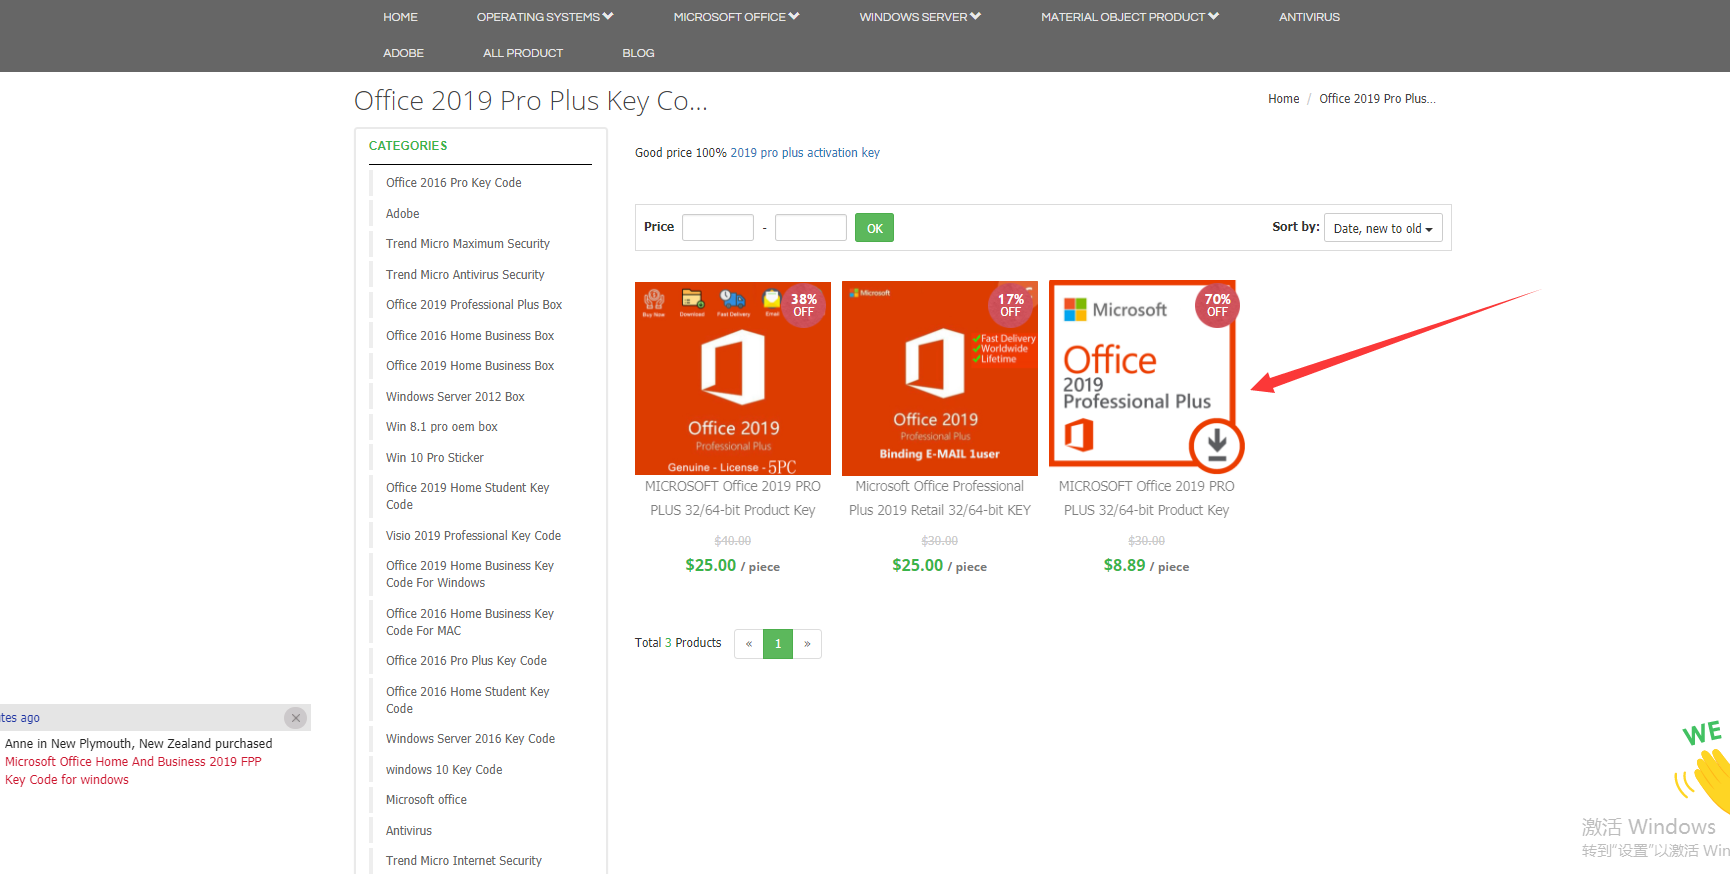
Task: Click the maximum price input field
Action: 811,227
